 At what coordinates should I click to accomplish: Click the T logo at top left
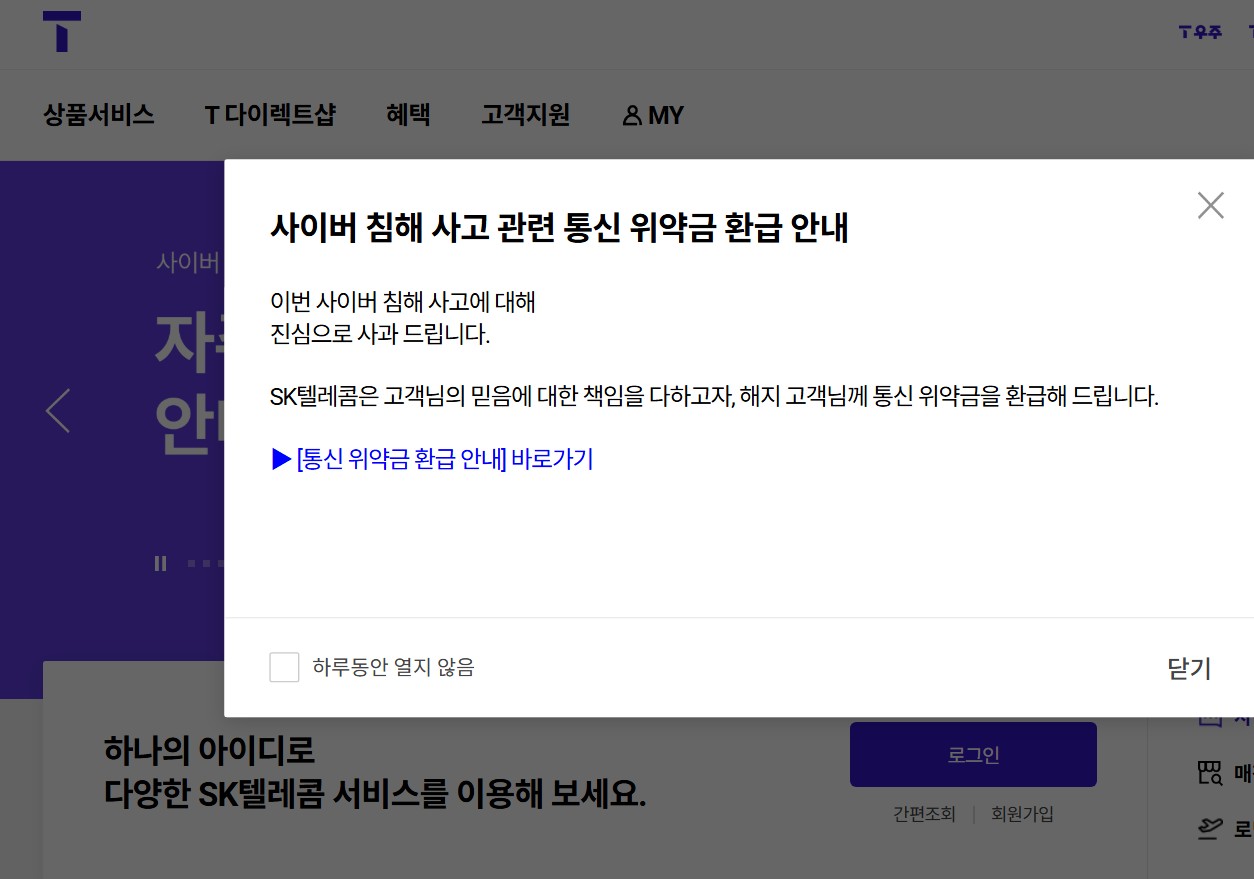62,32
